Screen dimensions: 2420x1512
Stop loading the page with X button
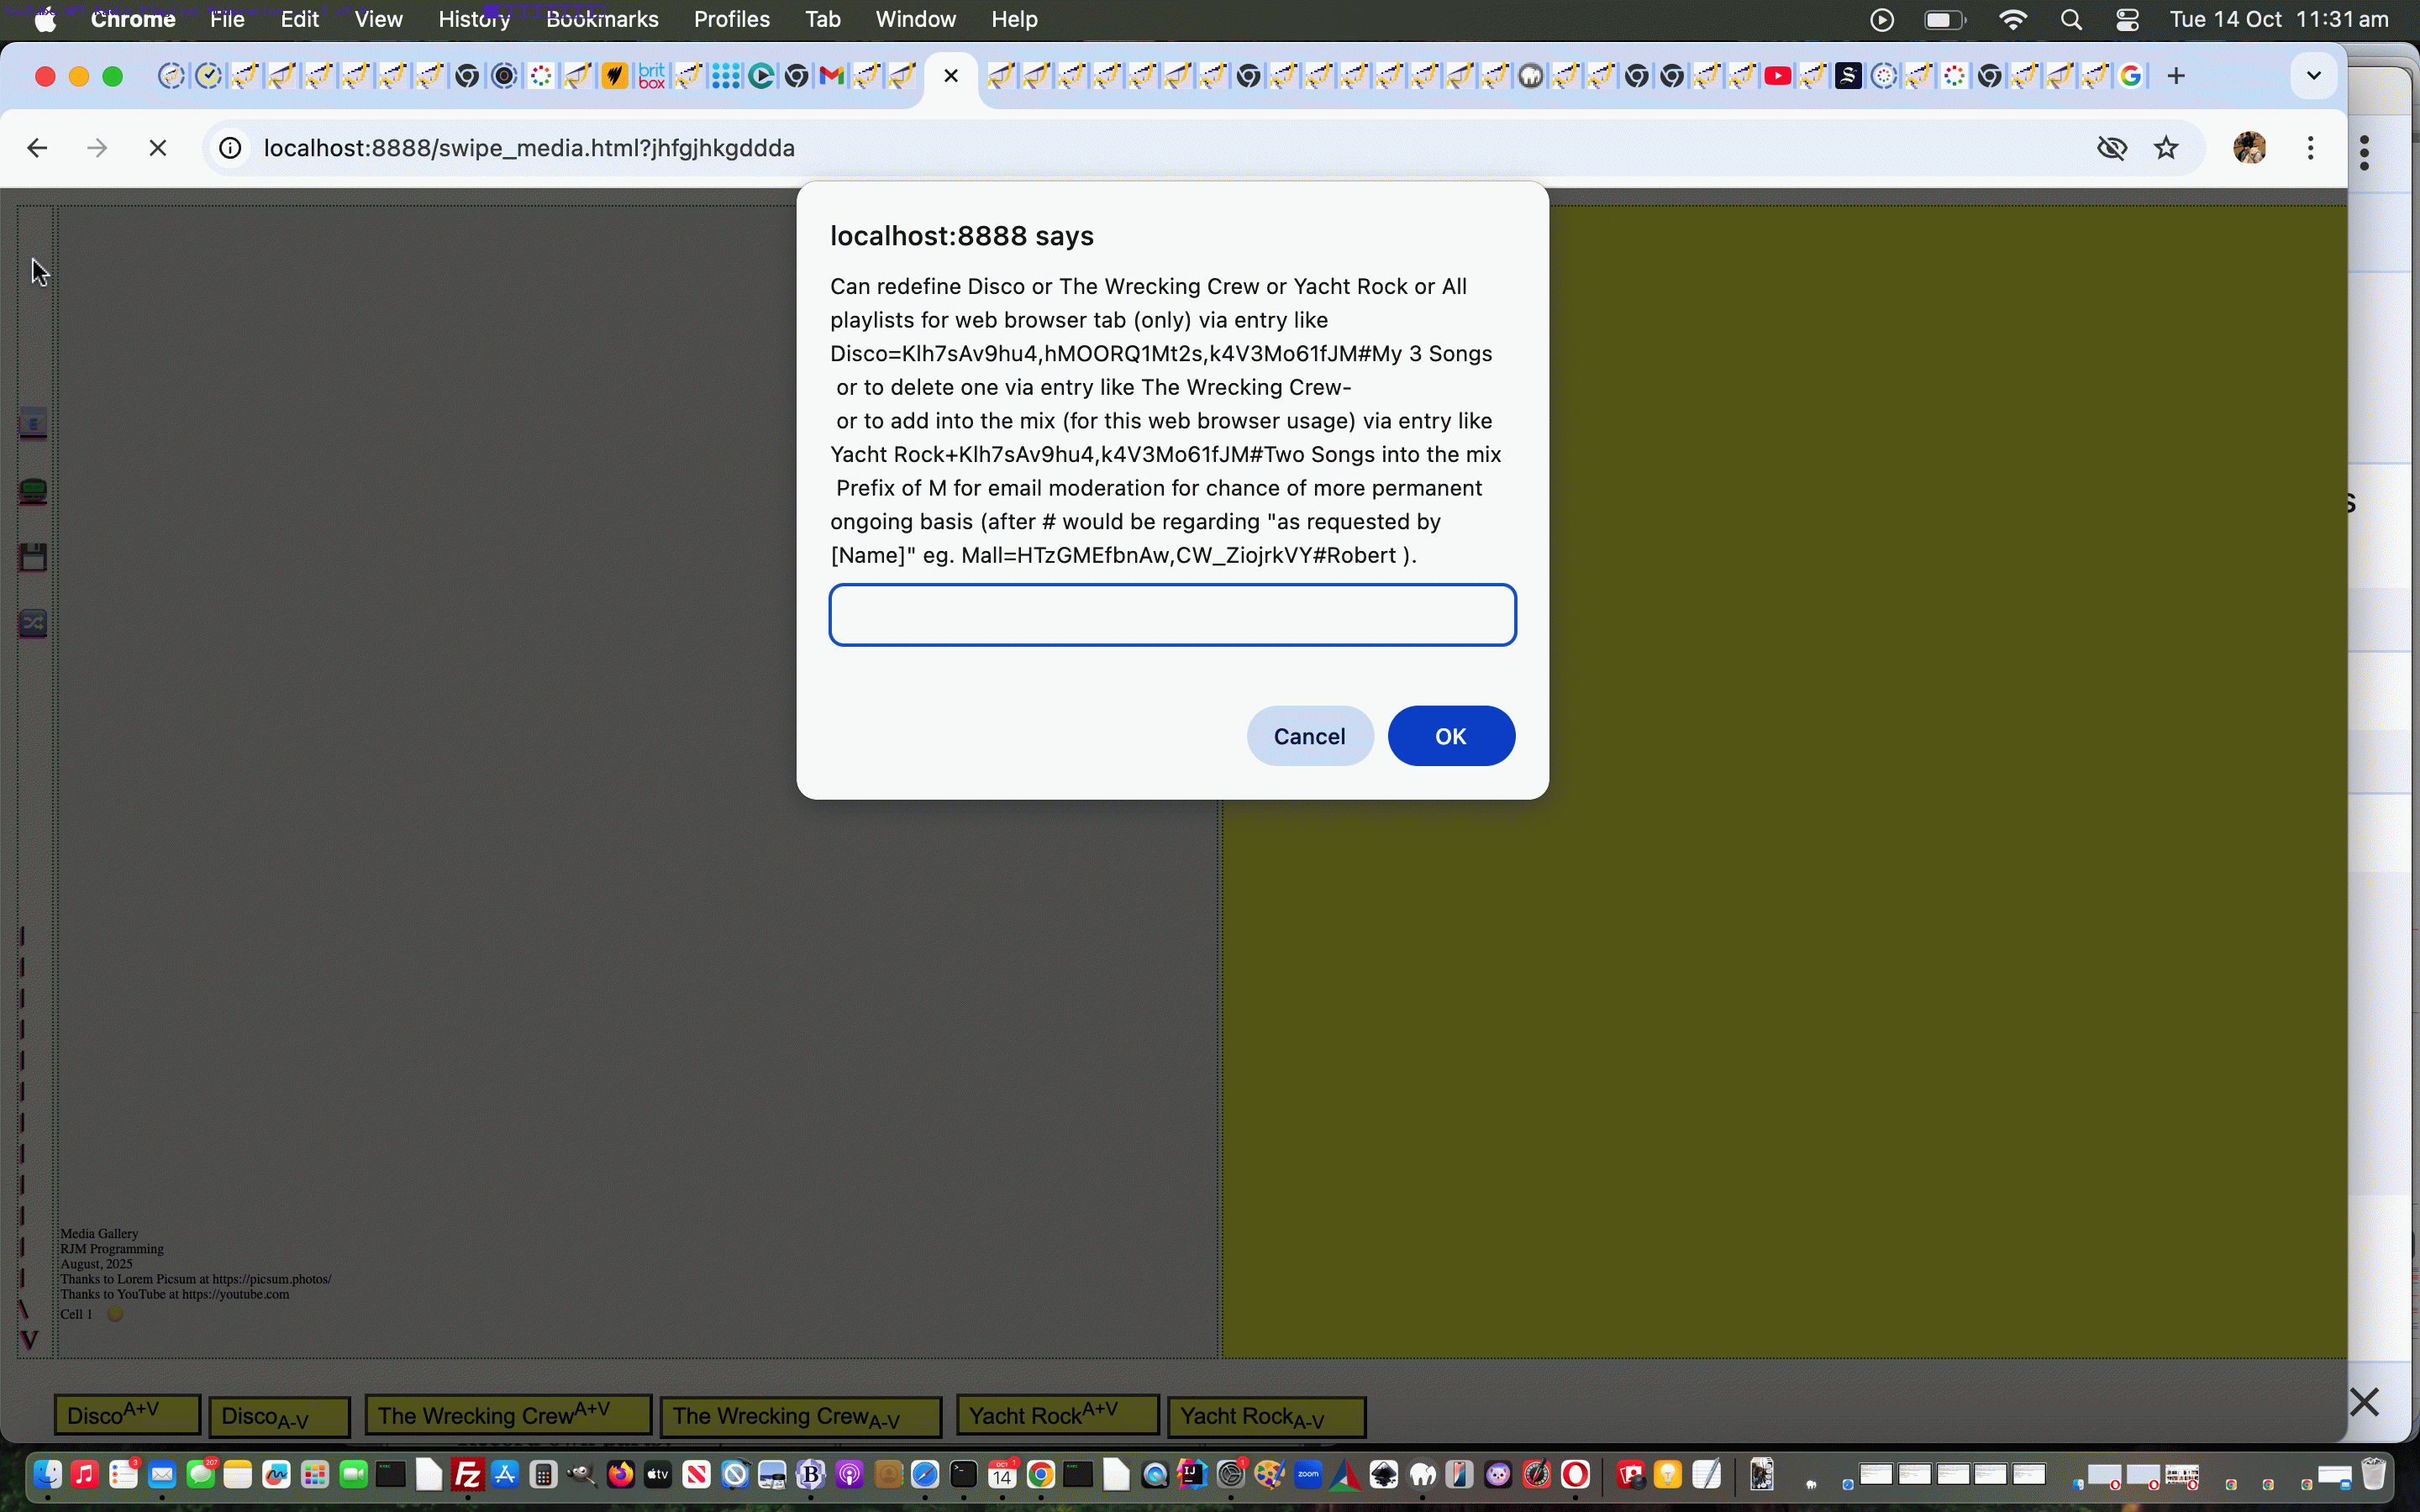157,148
